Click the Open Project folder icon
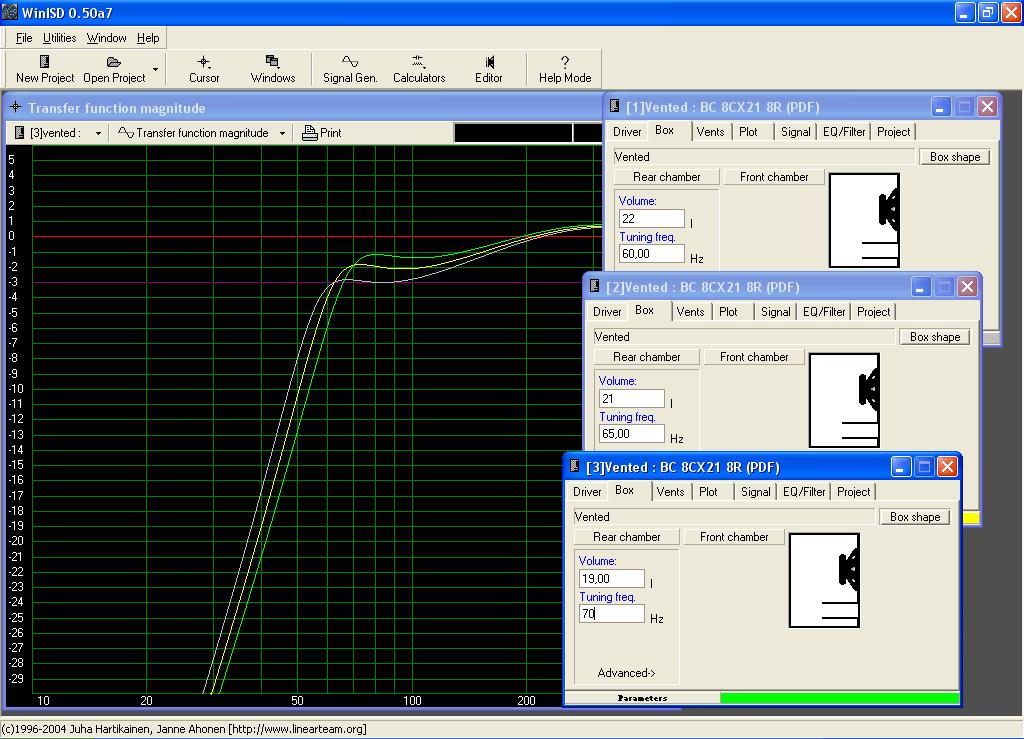1024x739 pixels. 114,61
